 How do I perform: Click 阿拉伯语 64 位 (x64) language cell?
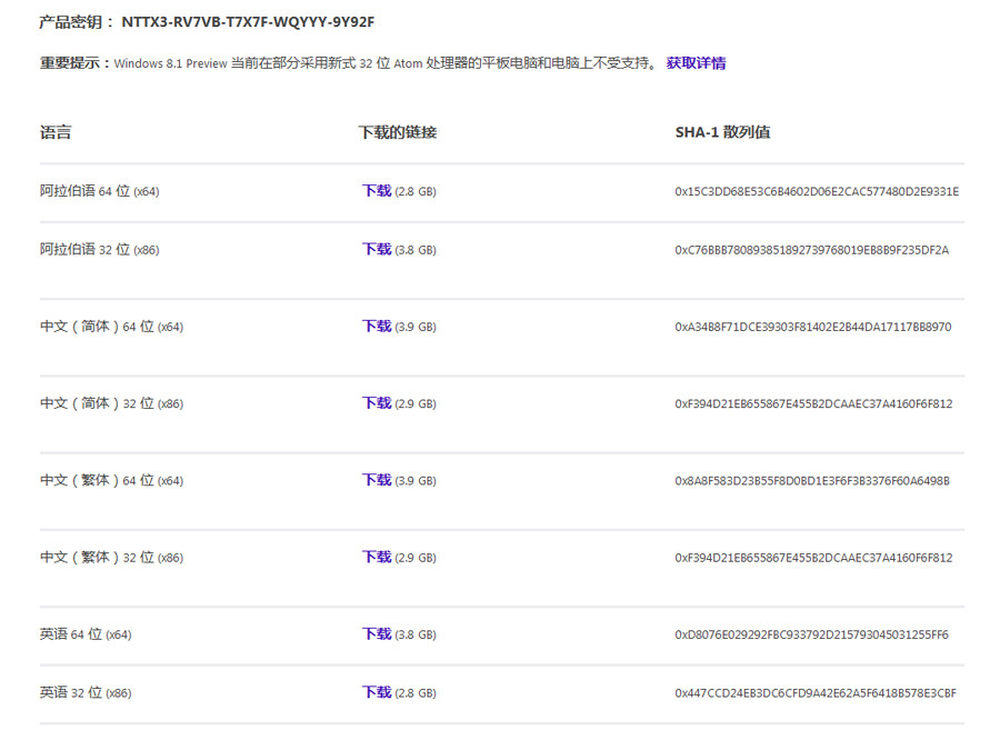point(99,191)
